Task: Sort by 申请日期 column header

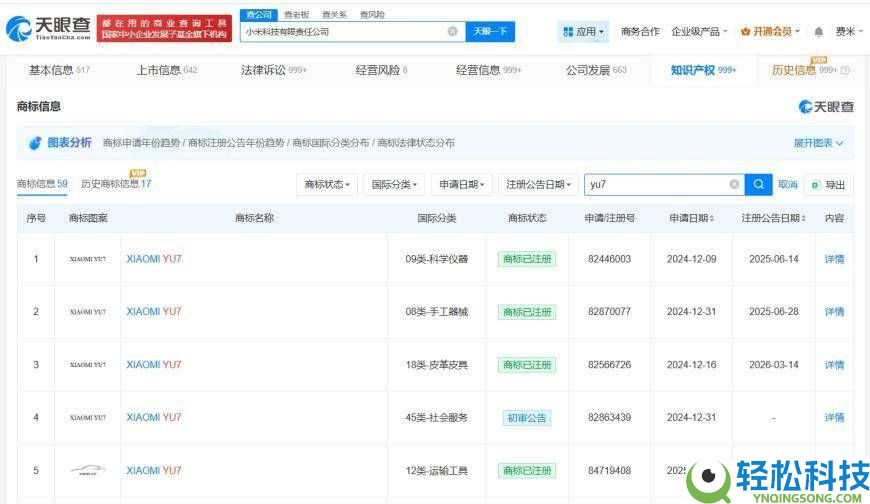Action: click(691, 218)
